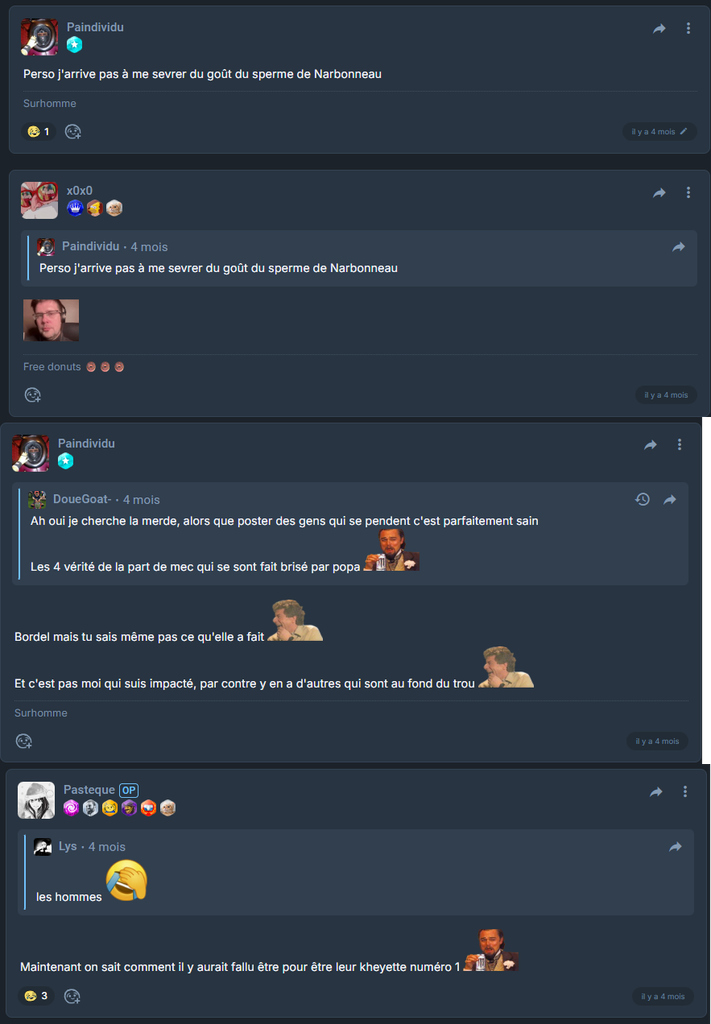Screen dimensions: 711x1024
Task: View history of the quoted DoueGoat- message
Action: pyautogui.click(x=642, y=500)
